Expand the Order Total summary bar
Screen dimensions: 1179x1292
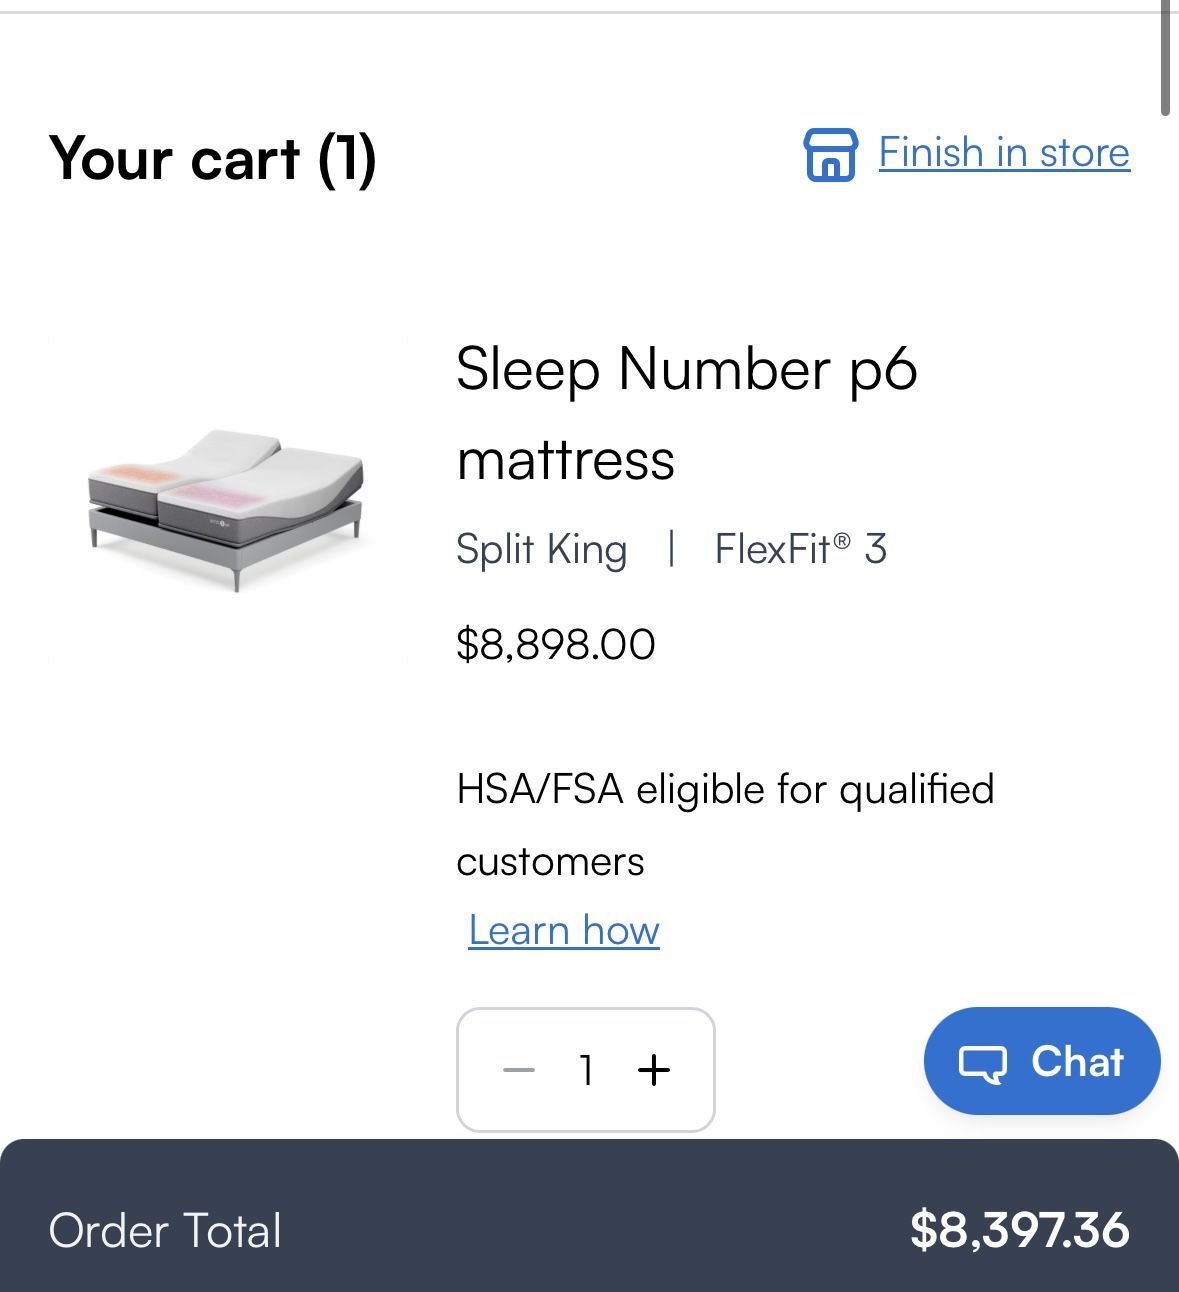pyautogui.click(x=589, y=1231)
